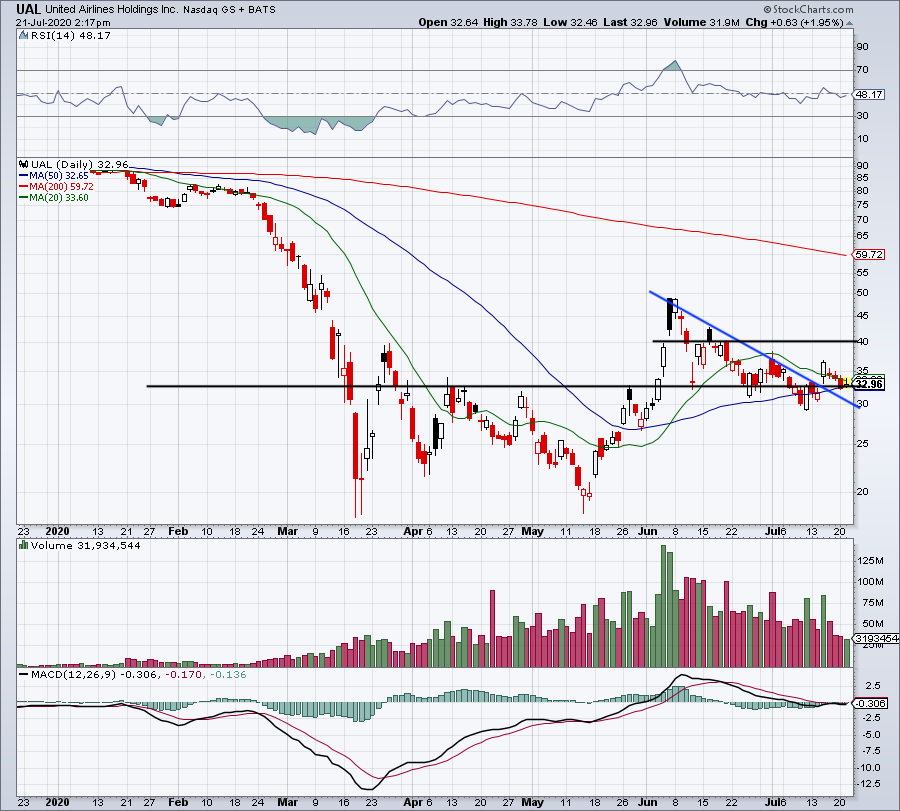Click the Volume 31,934,544 panel label
This screenshot has height=811, width=900.
tap(86, 546)
